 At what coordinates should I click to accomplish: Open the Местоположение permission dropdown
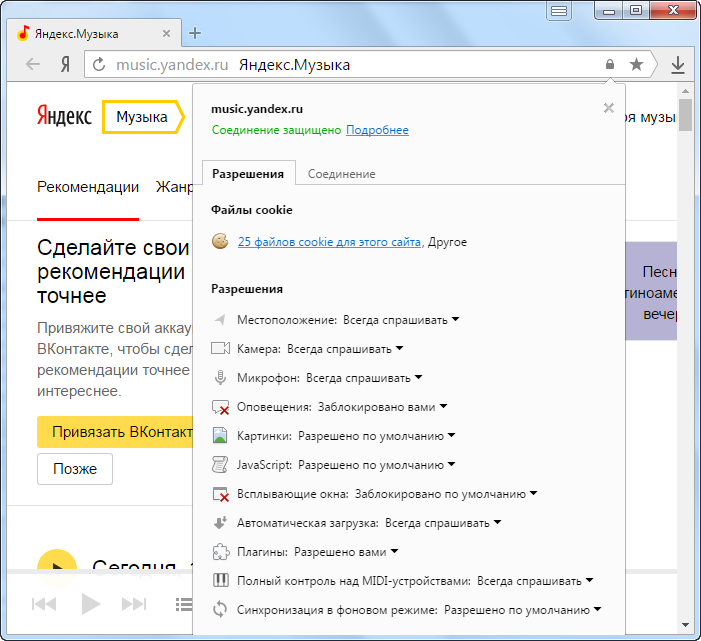pyautogui.click(x=401, y=320)
